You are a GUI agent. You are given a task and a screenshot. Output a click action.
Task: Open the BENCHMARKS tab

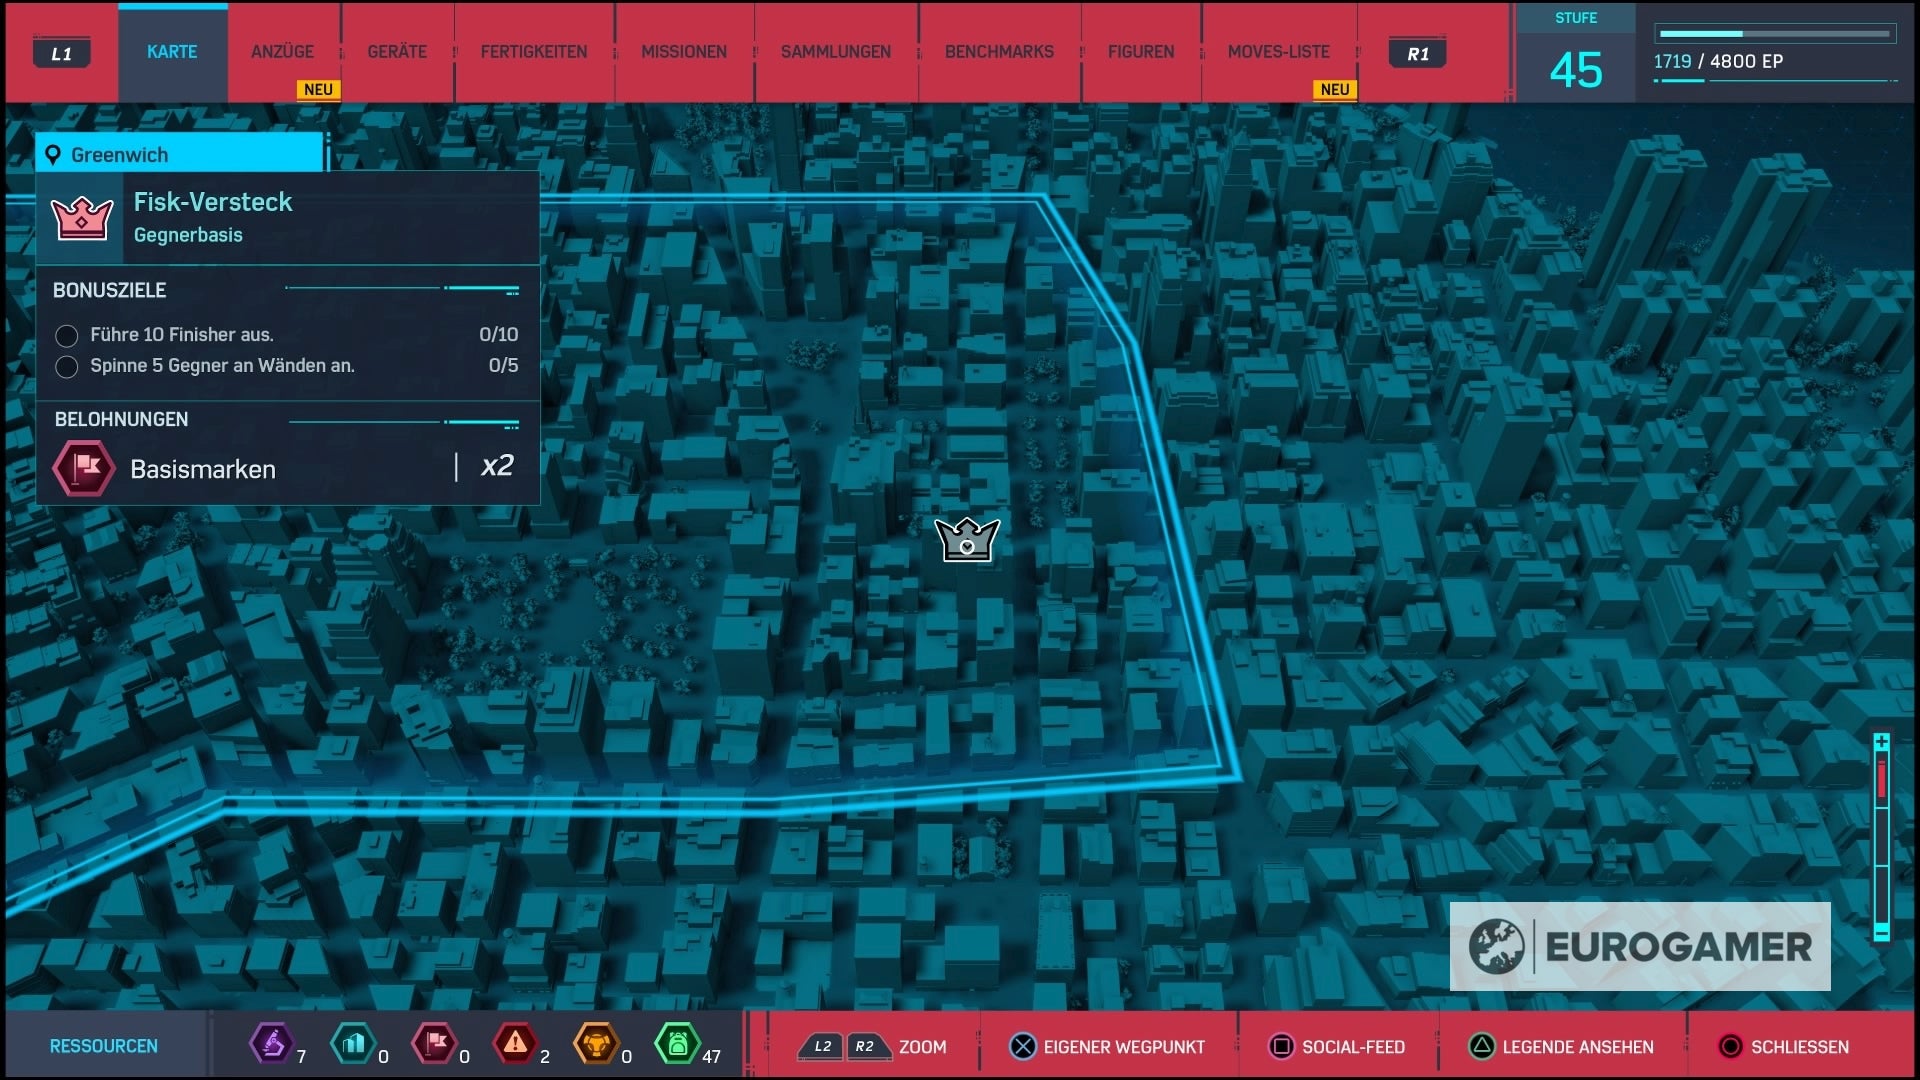pos(999,52)
